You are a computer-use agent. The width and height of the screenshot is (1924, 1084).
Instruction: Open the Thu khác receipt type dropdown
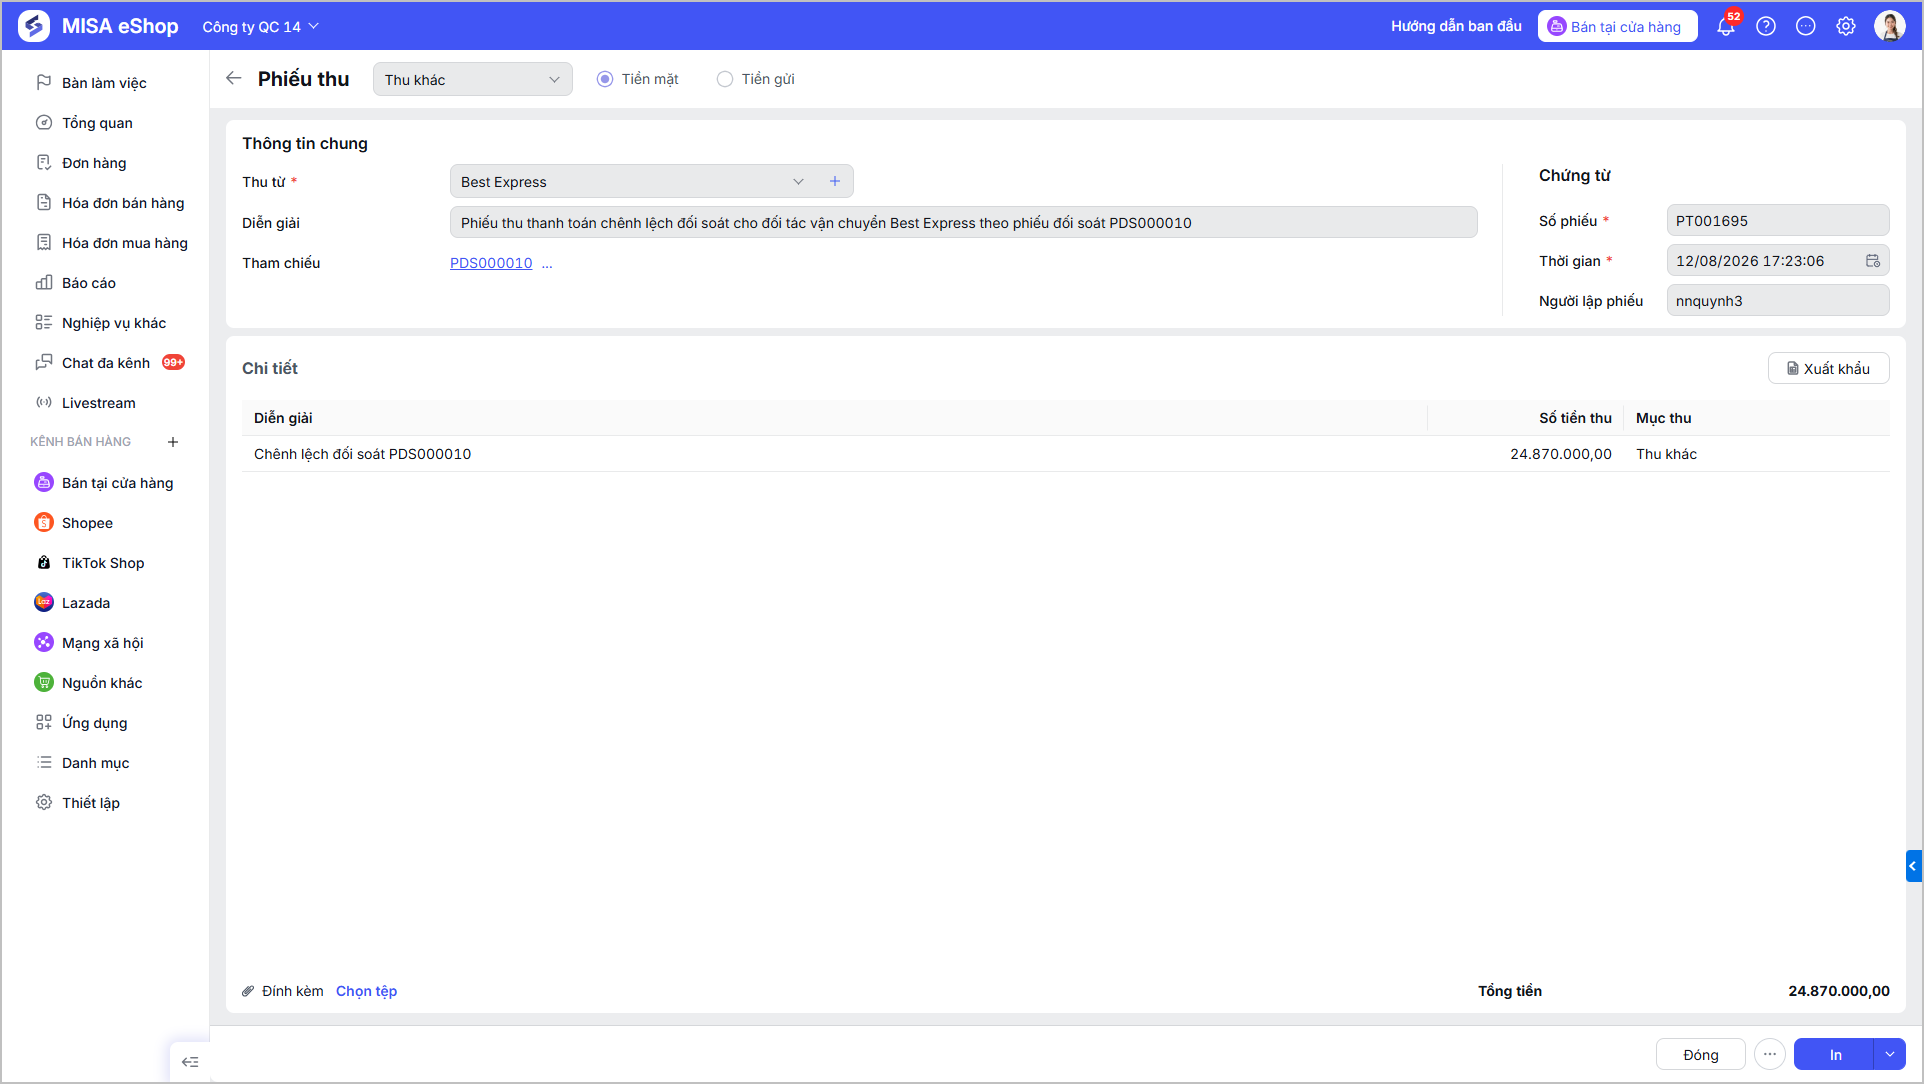tap(473, 79)
